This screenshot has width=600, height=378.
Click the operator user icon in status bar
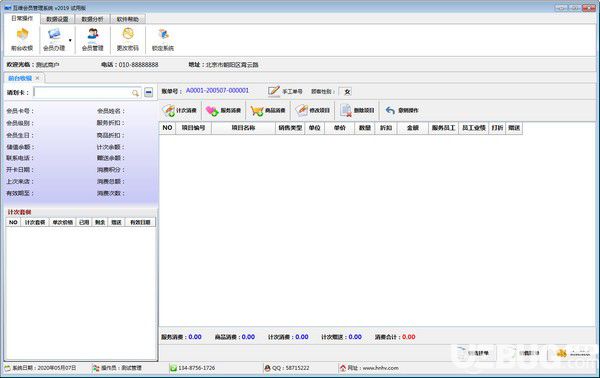pos(96,368)
